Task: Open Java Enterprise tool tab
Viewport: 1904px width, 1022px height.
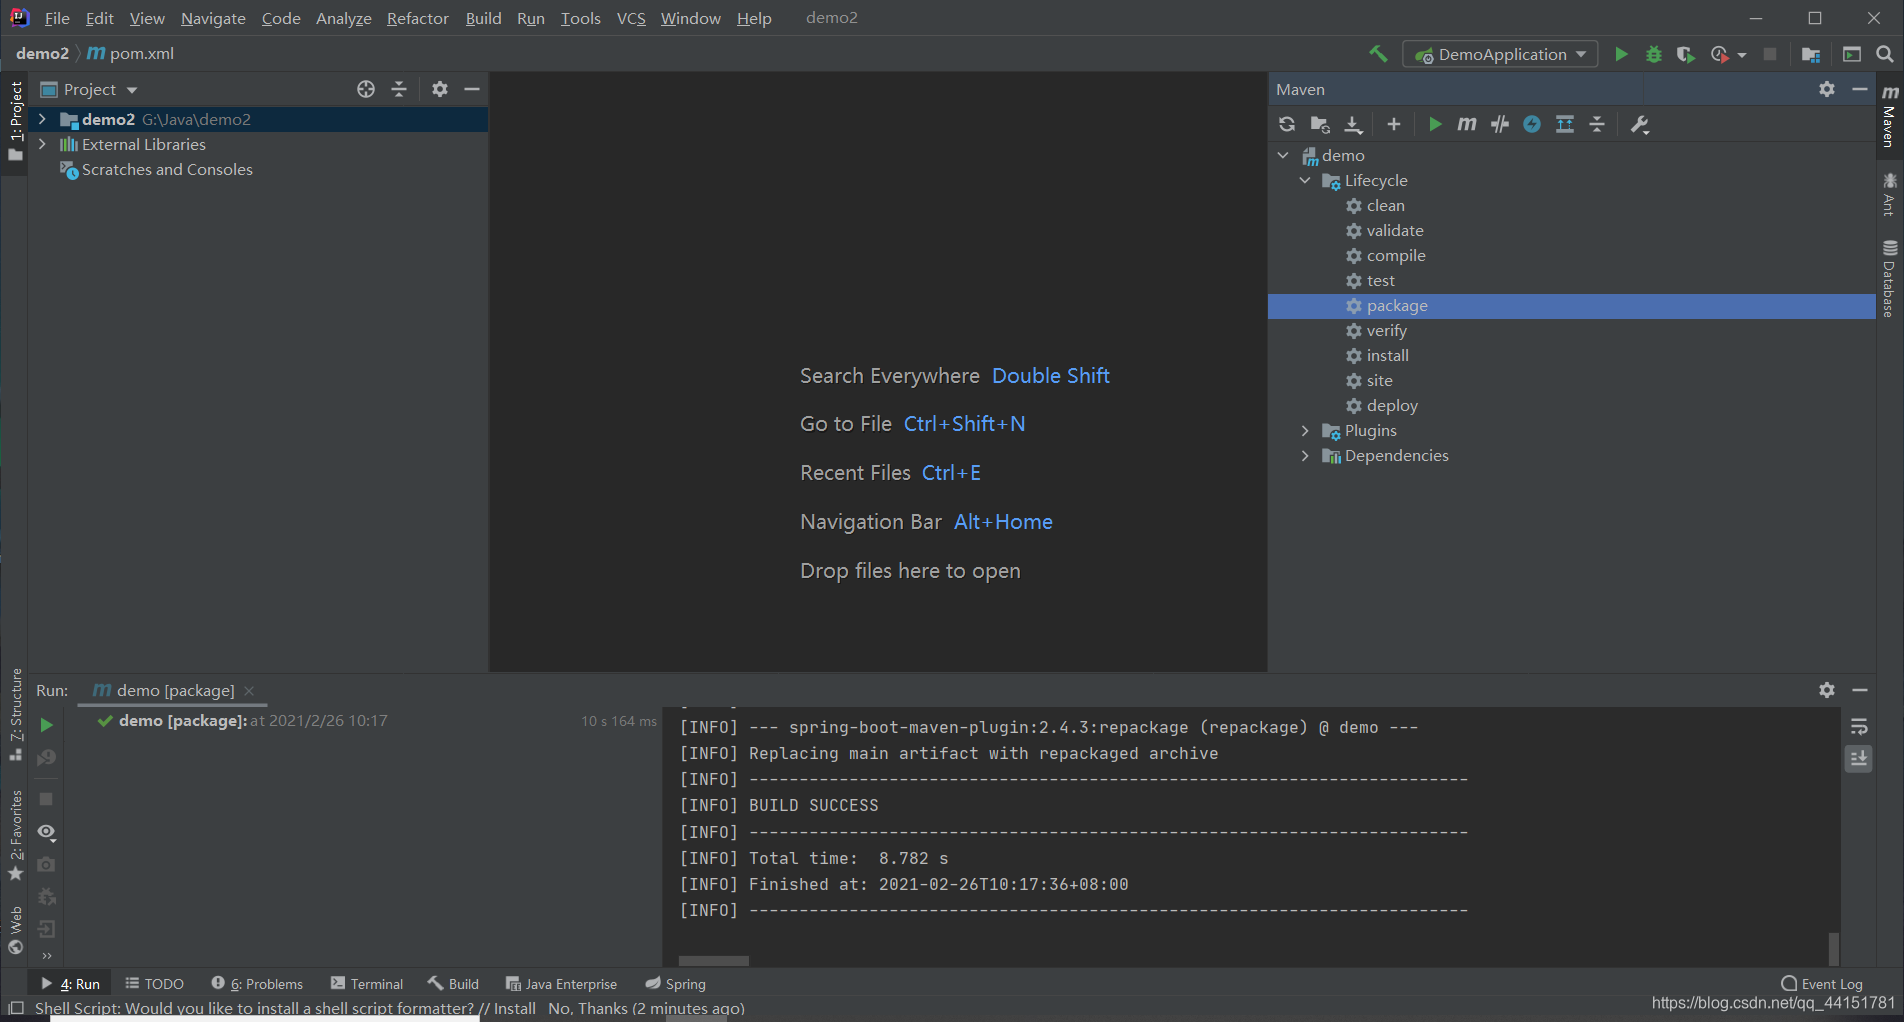Action: tap(561, 984)
